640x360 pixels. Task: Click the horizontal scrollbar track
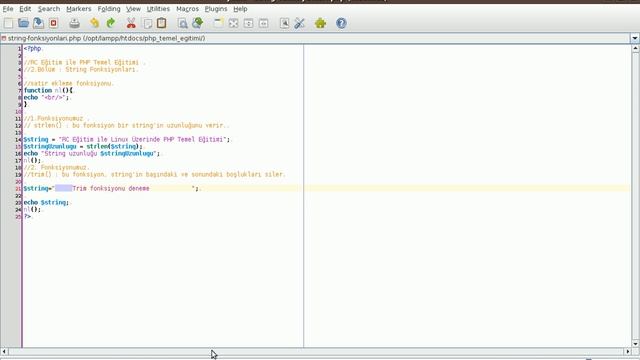click(x=316, y=351)
